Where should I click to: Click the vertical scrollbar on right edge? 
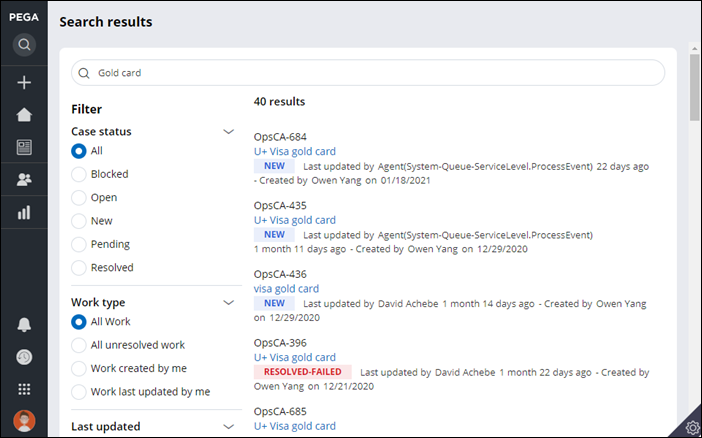click(694, 88)
